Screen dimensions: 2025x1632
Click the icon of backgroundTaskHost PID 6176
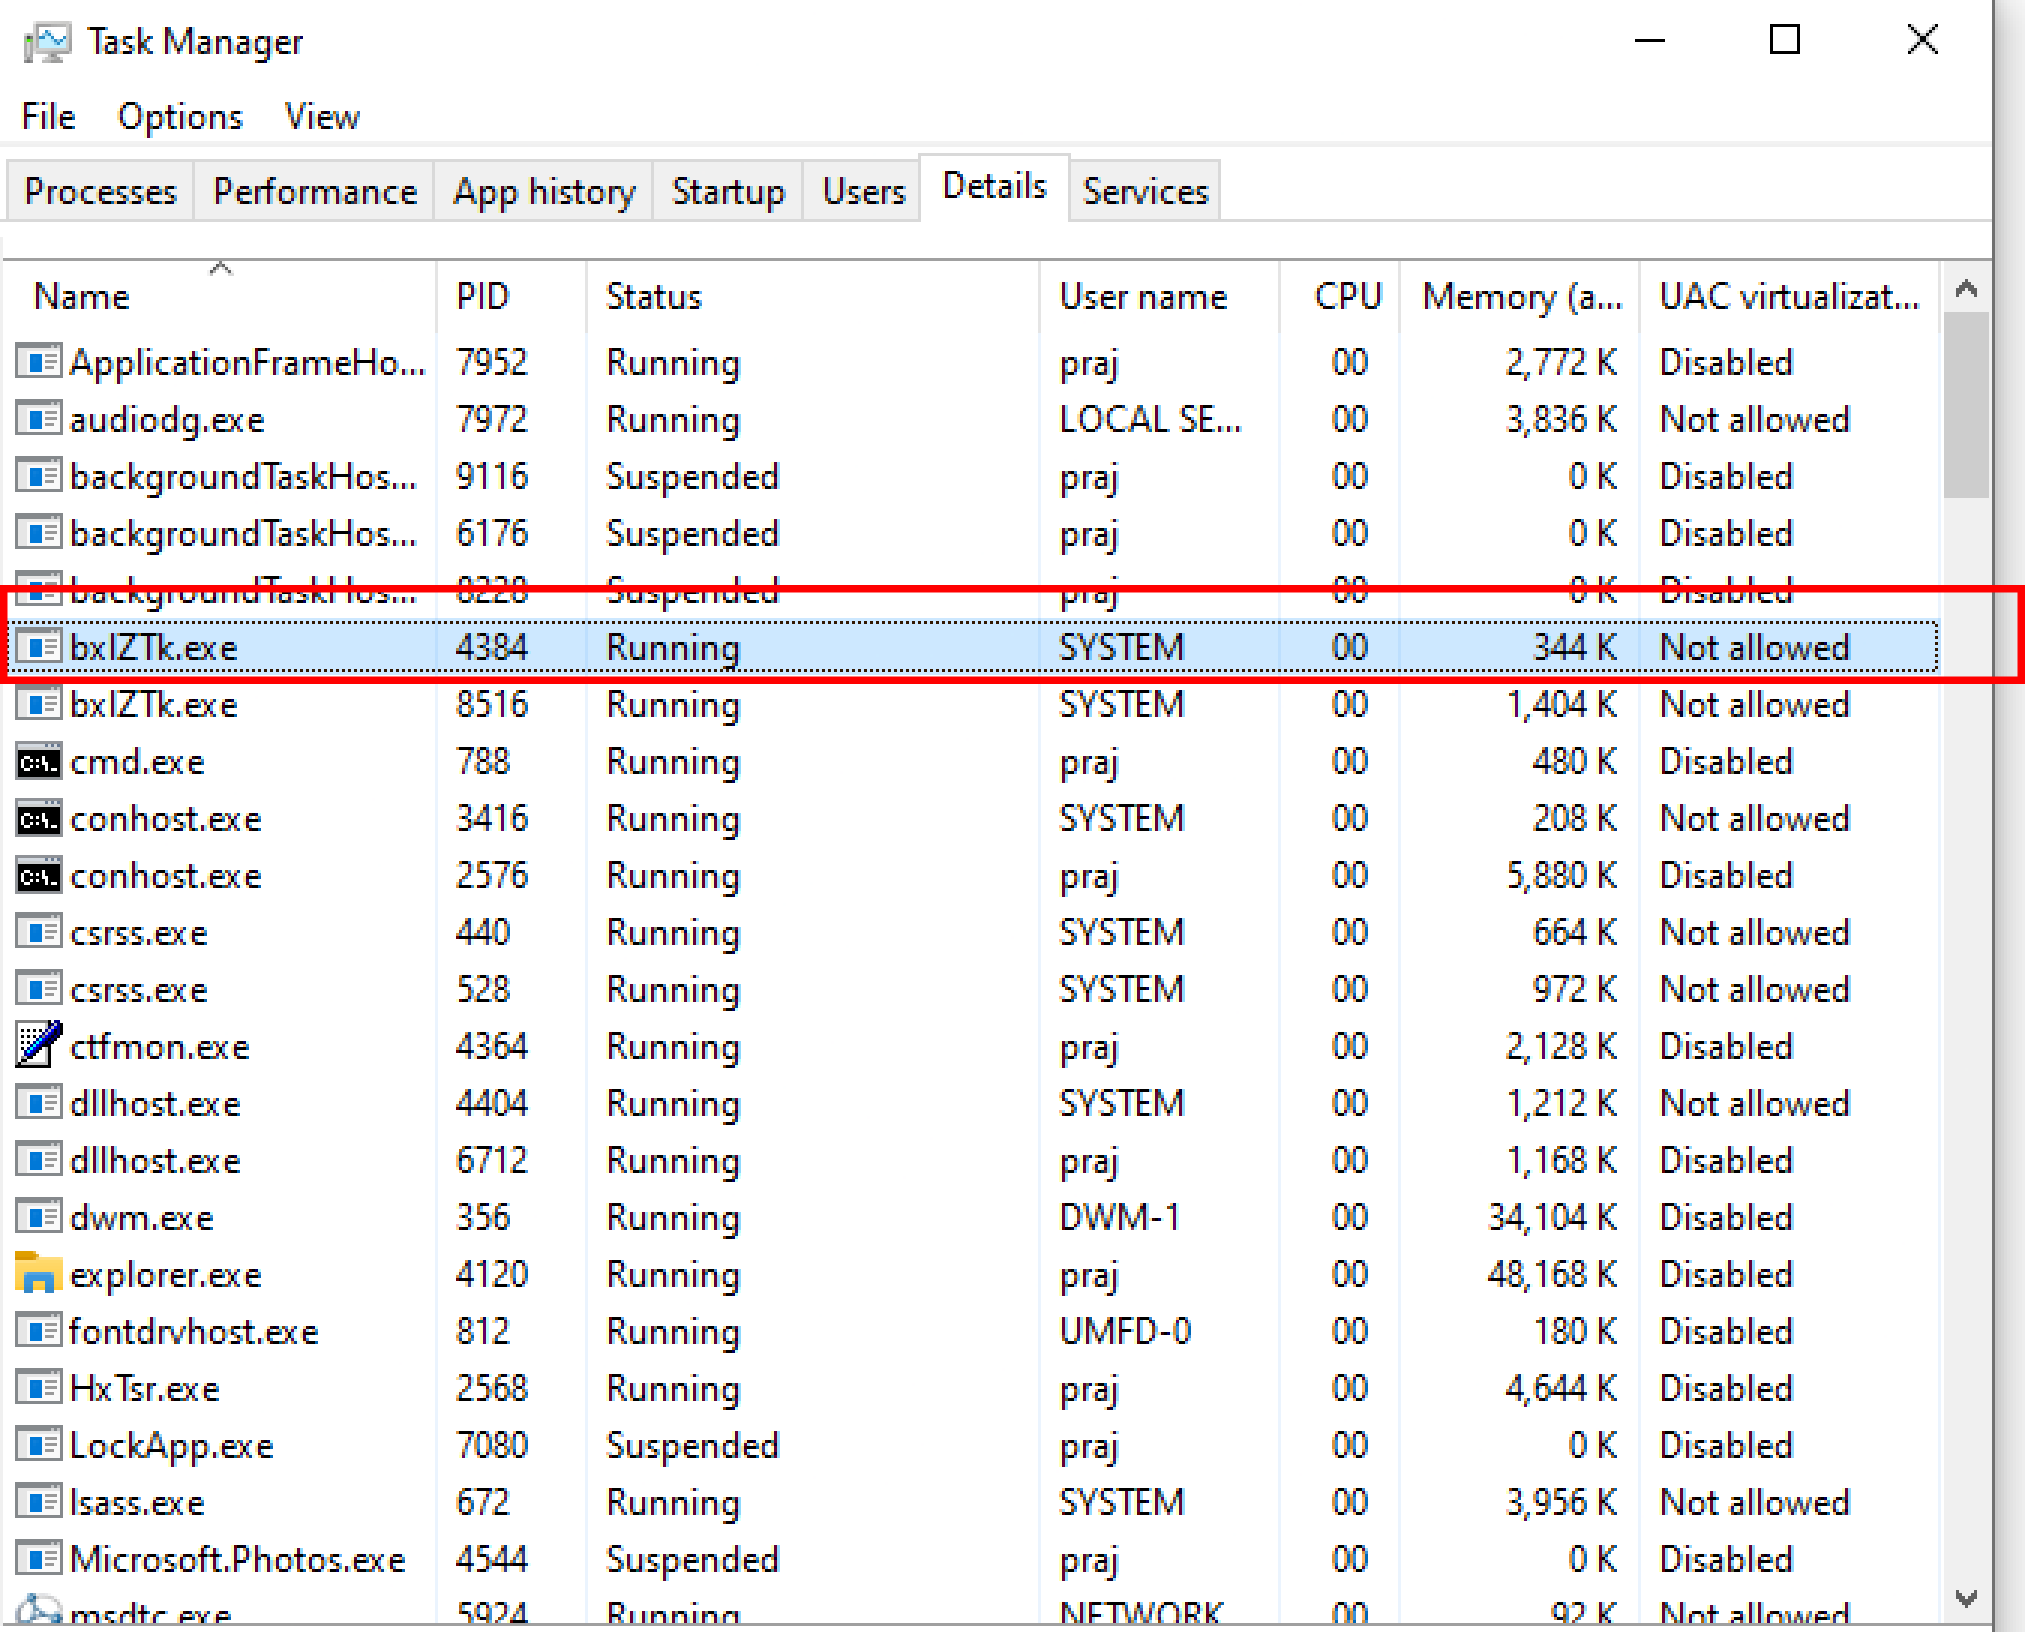39,533
